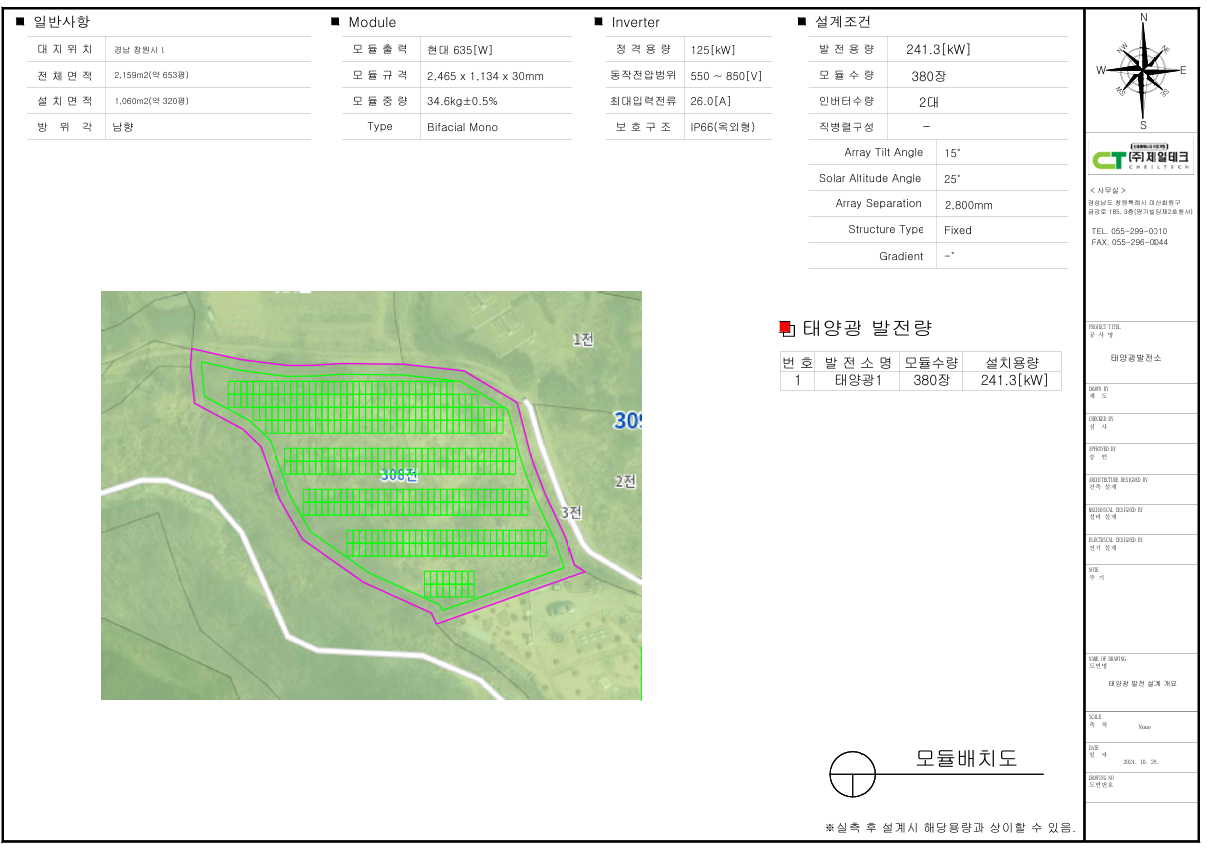Click the north compass rose symbol
The image size is (1212, 854).
pyautogui.click(x=1143, y=70)
